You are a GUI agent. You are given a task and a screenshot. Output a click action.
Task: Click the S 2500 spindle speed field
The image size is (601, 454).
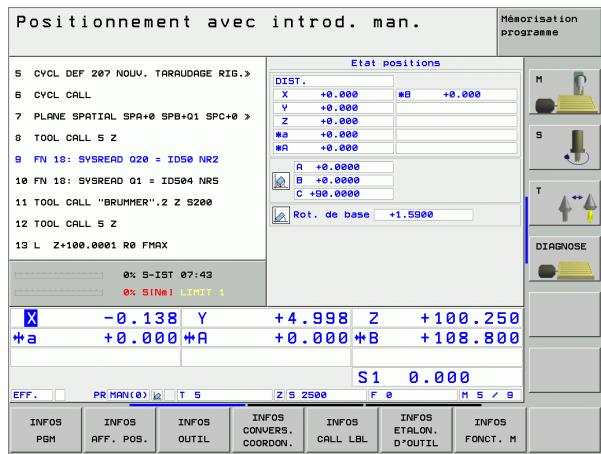[326, 395]
